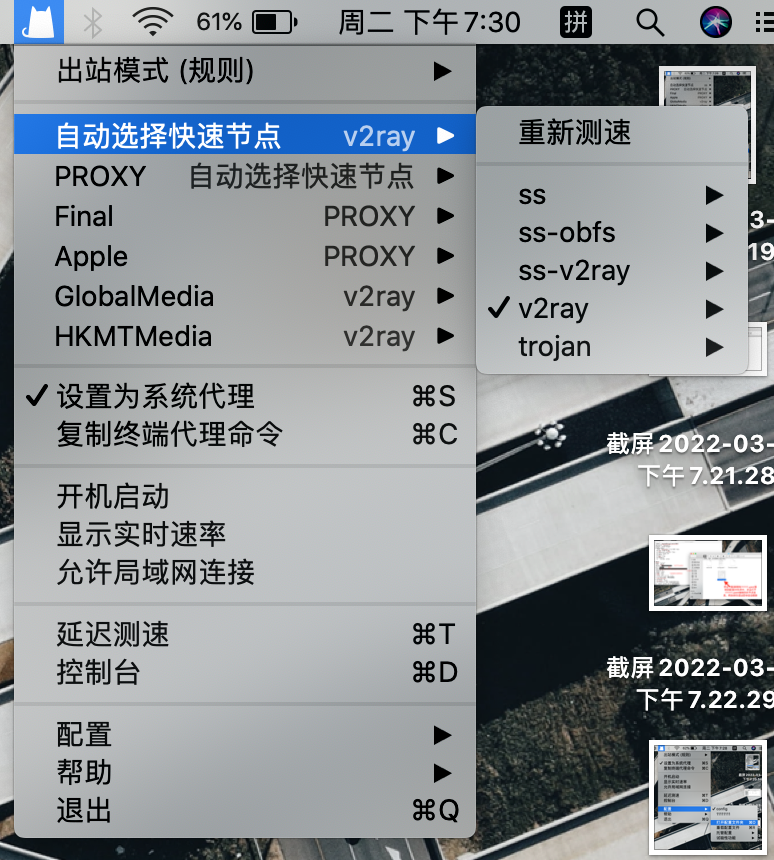Select the checked v2ray node group
The height and width of the screenshot is (860, 774).
[612, 309]
